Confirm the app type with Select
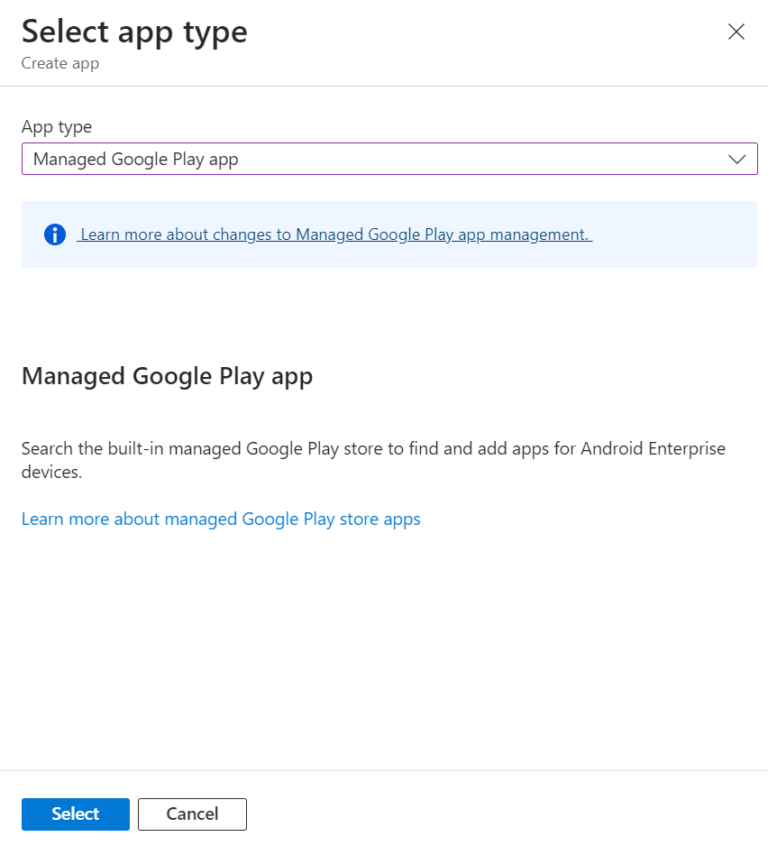The image size is (768, 855). tap(75, 814)
